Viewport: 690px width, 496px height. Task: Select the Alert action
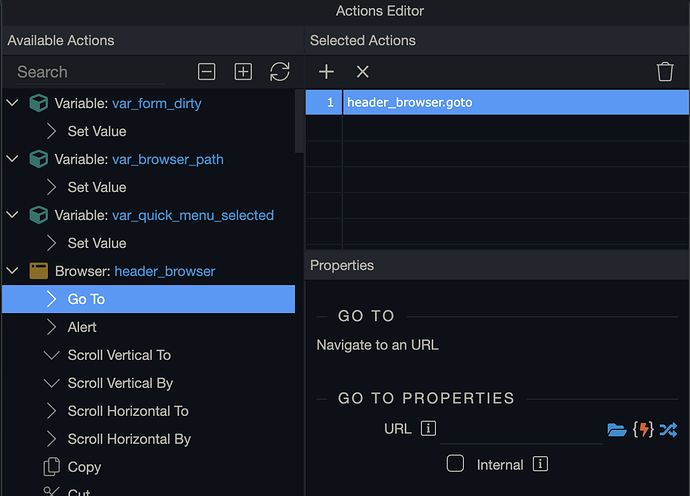click(82, 327)
